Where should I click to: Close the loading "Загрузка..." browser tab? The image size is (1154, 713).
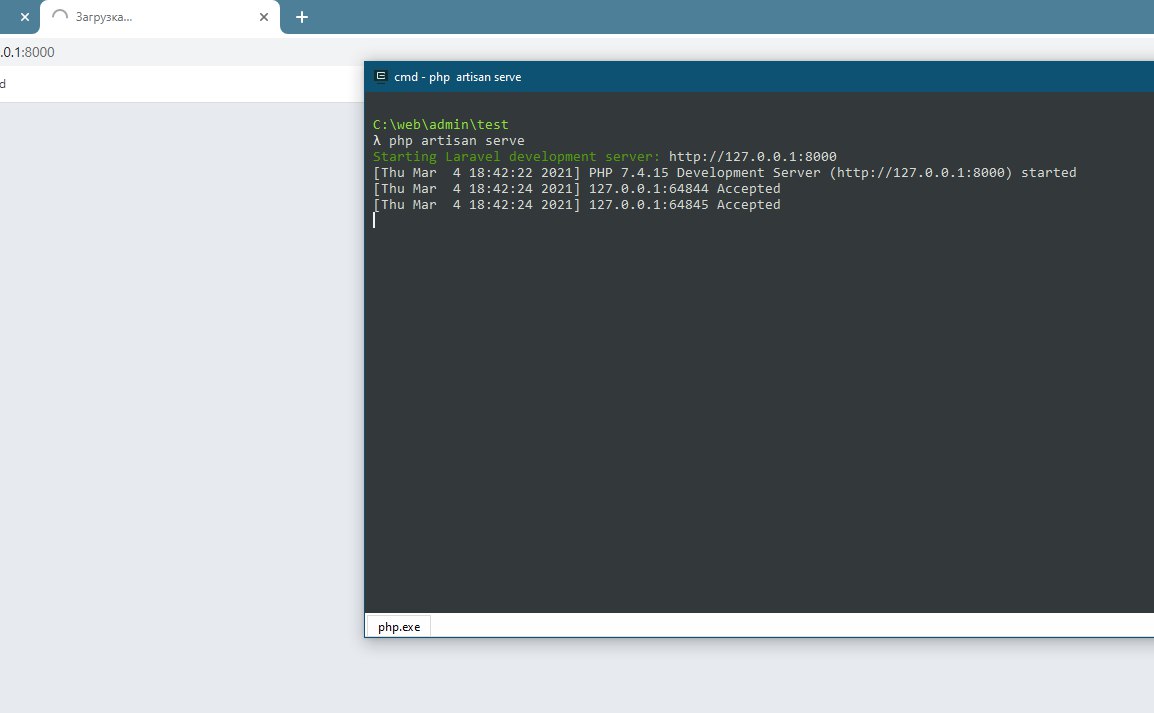tap(263, 17)
